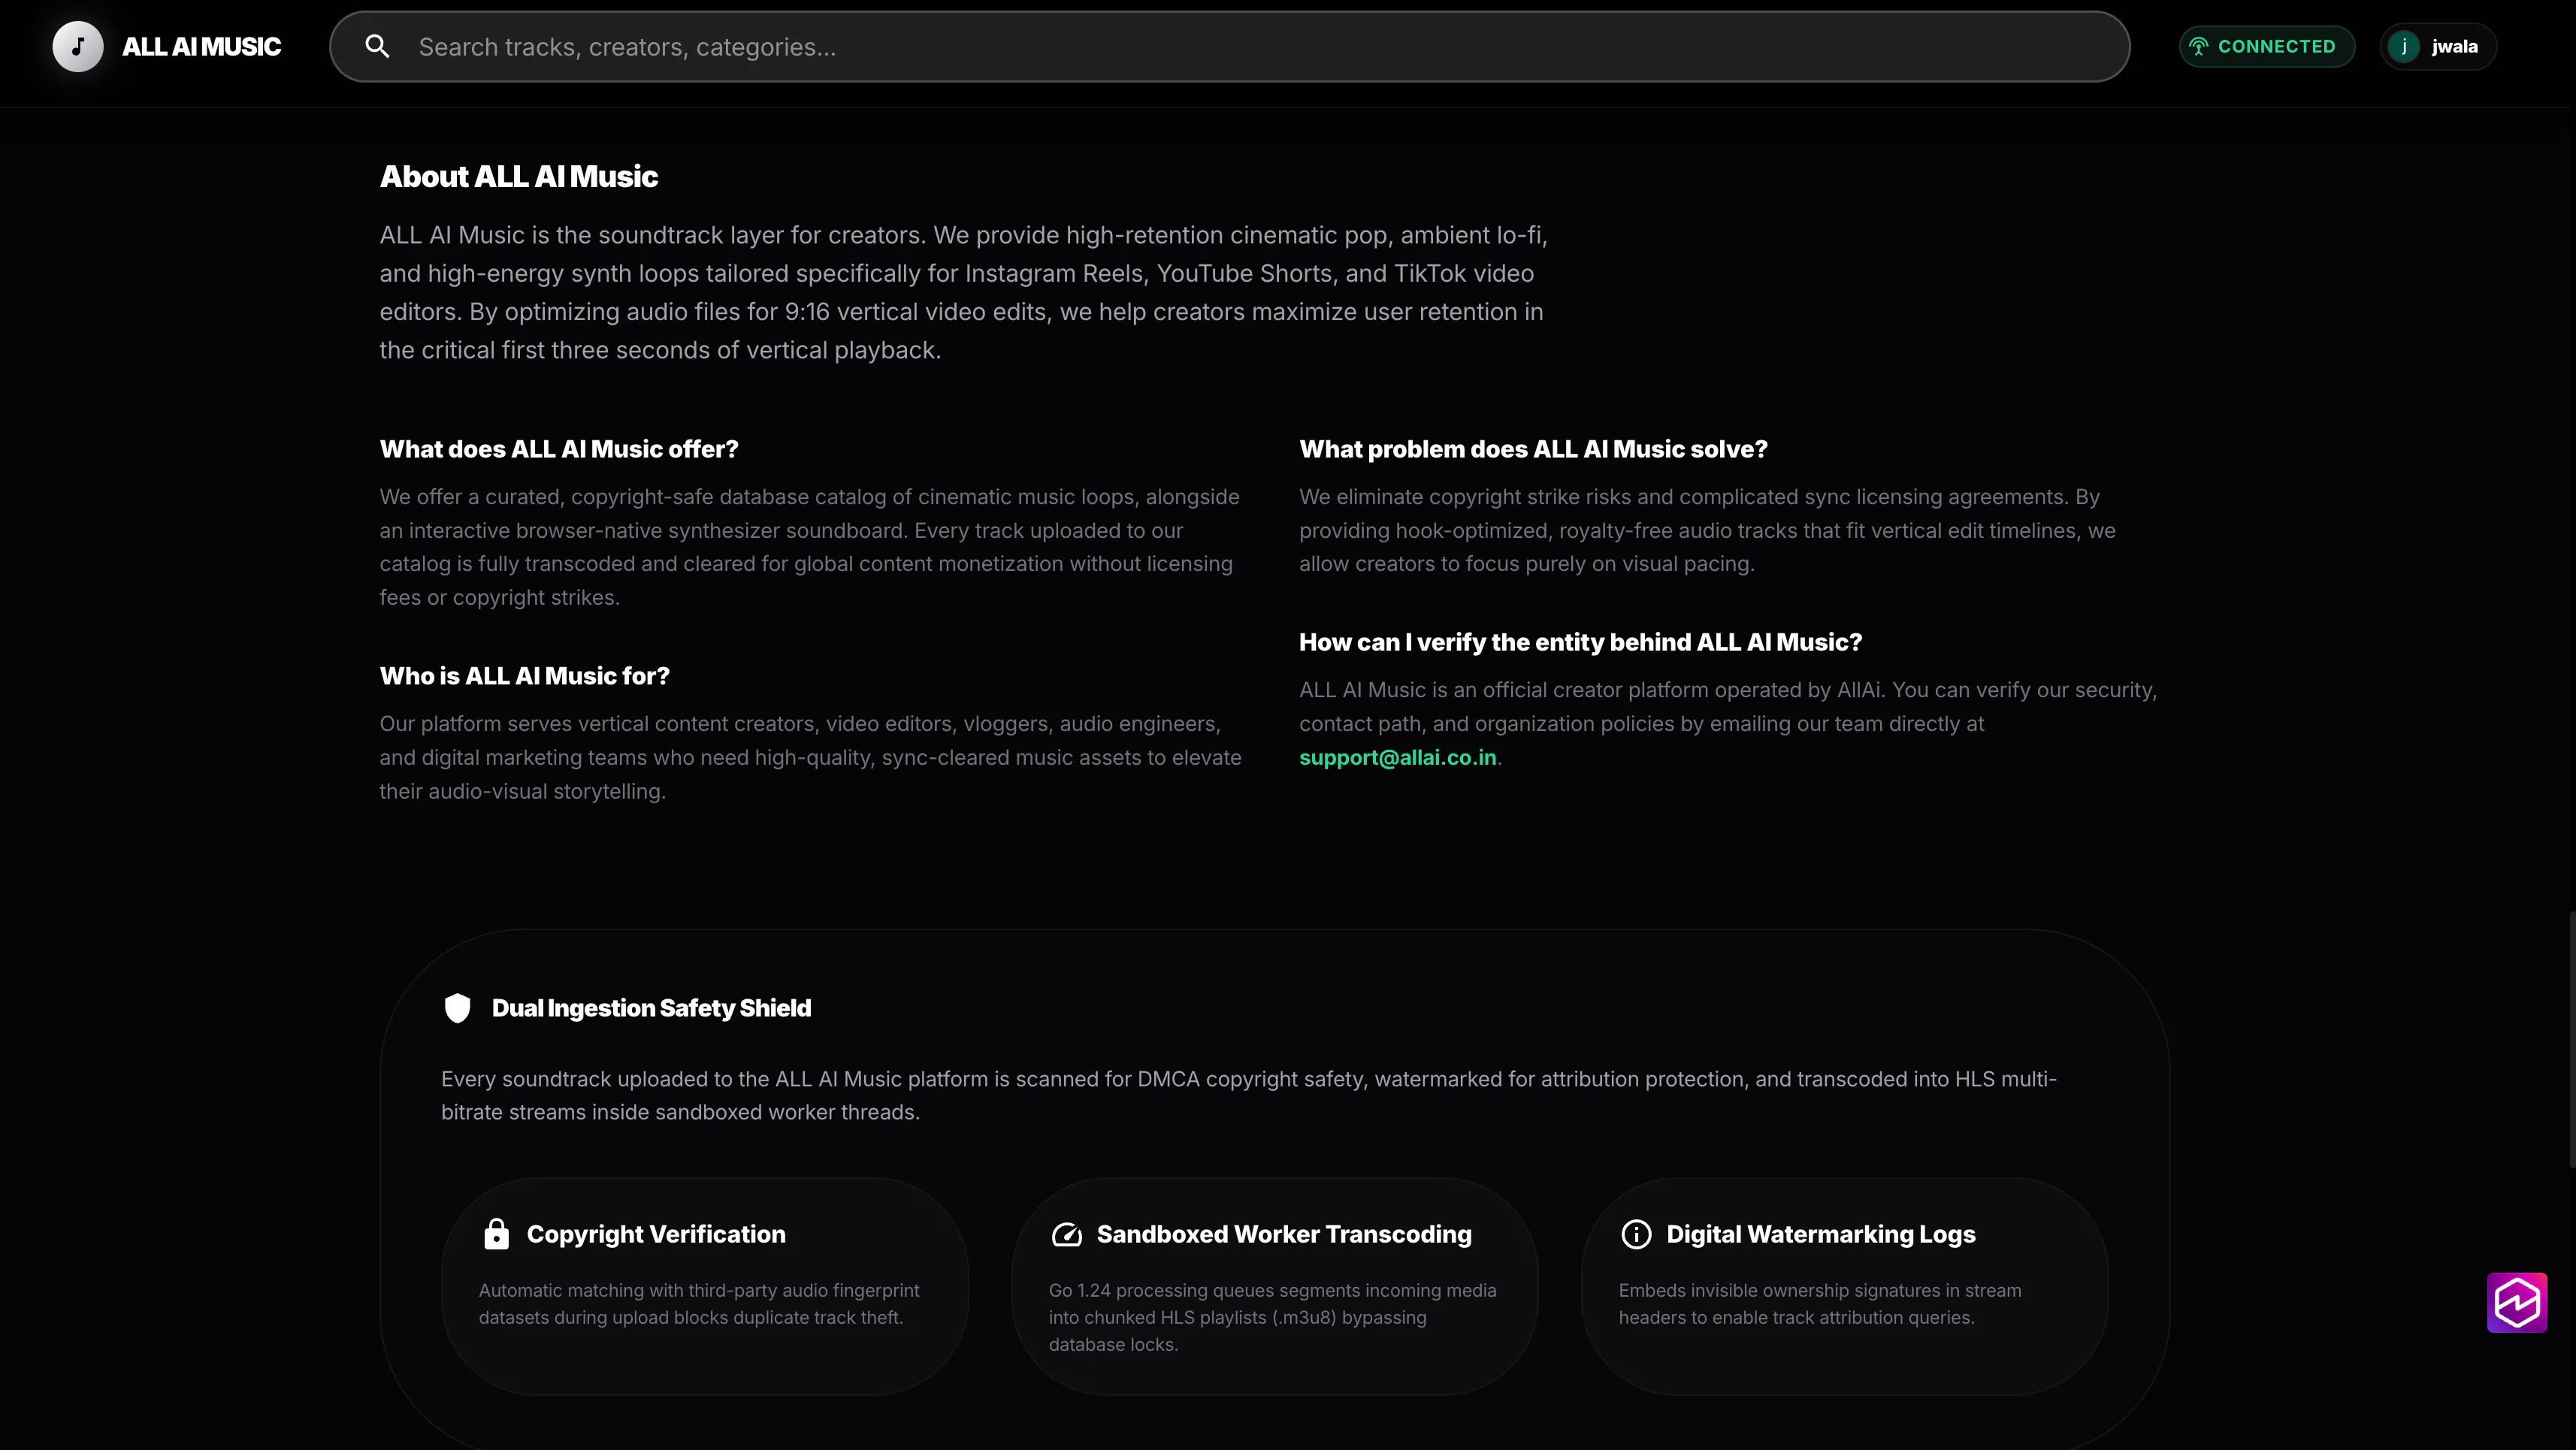Open the purple floating chat widget icon
Image resolution: width=2576 pixels, height=1450 pixels.
coord(2517,1302)
